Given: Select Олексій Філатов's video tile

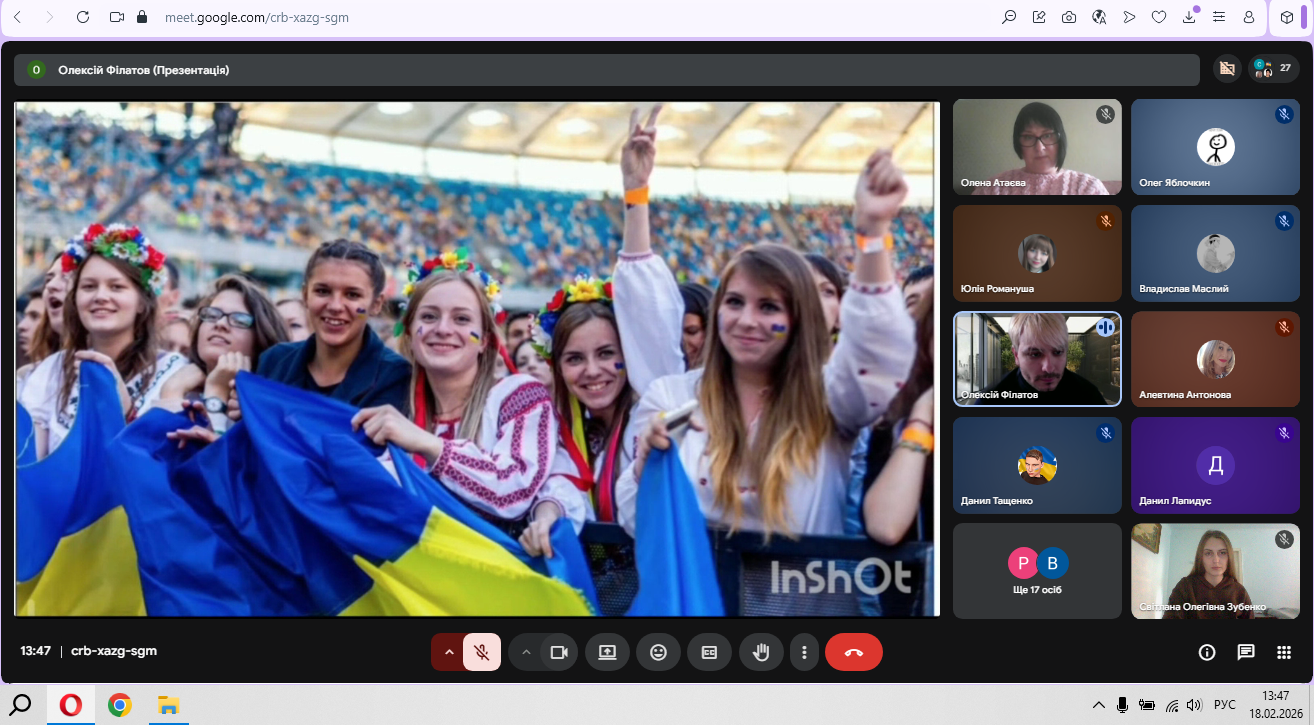Looking at the screenshot, I should 1037,359.
